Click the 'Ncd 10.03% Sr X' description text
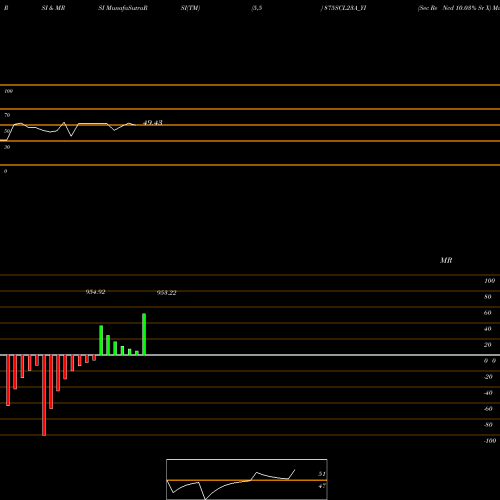Screen dimensions: 500x500 [466, 8]
